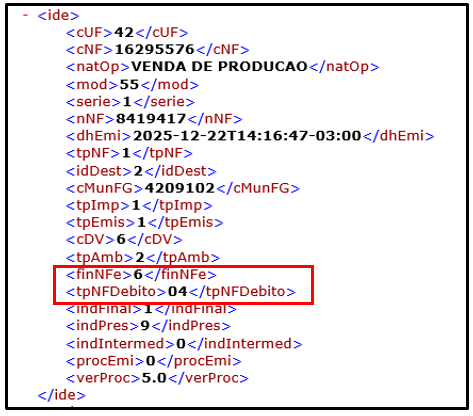Select the cNF value 16295576
This screenshot has width=473, height=416.
point(154,50)
